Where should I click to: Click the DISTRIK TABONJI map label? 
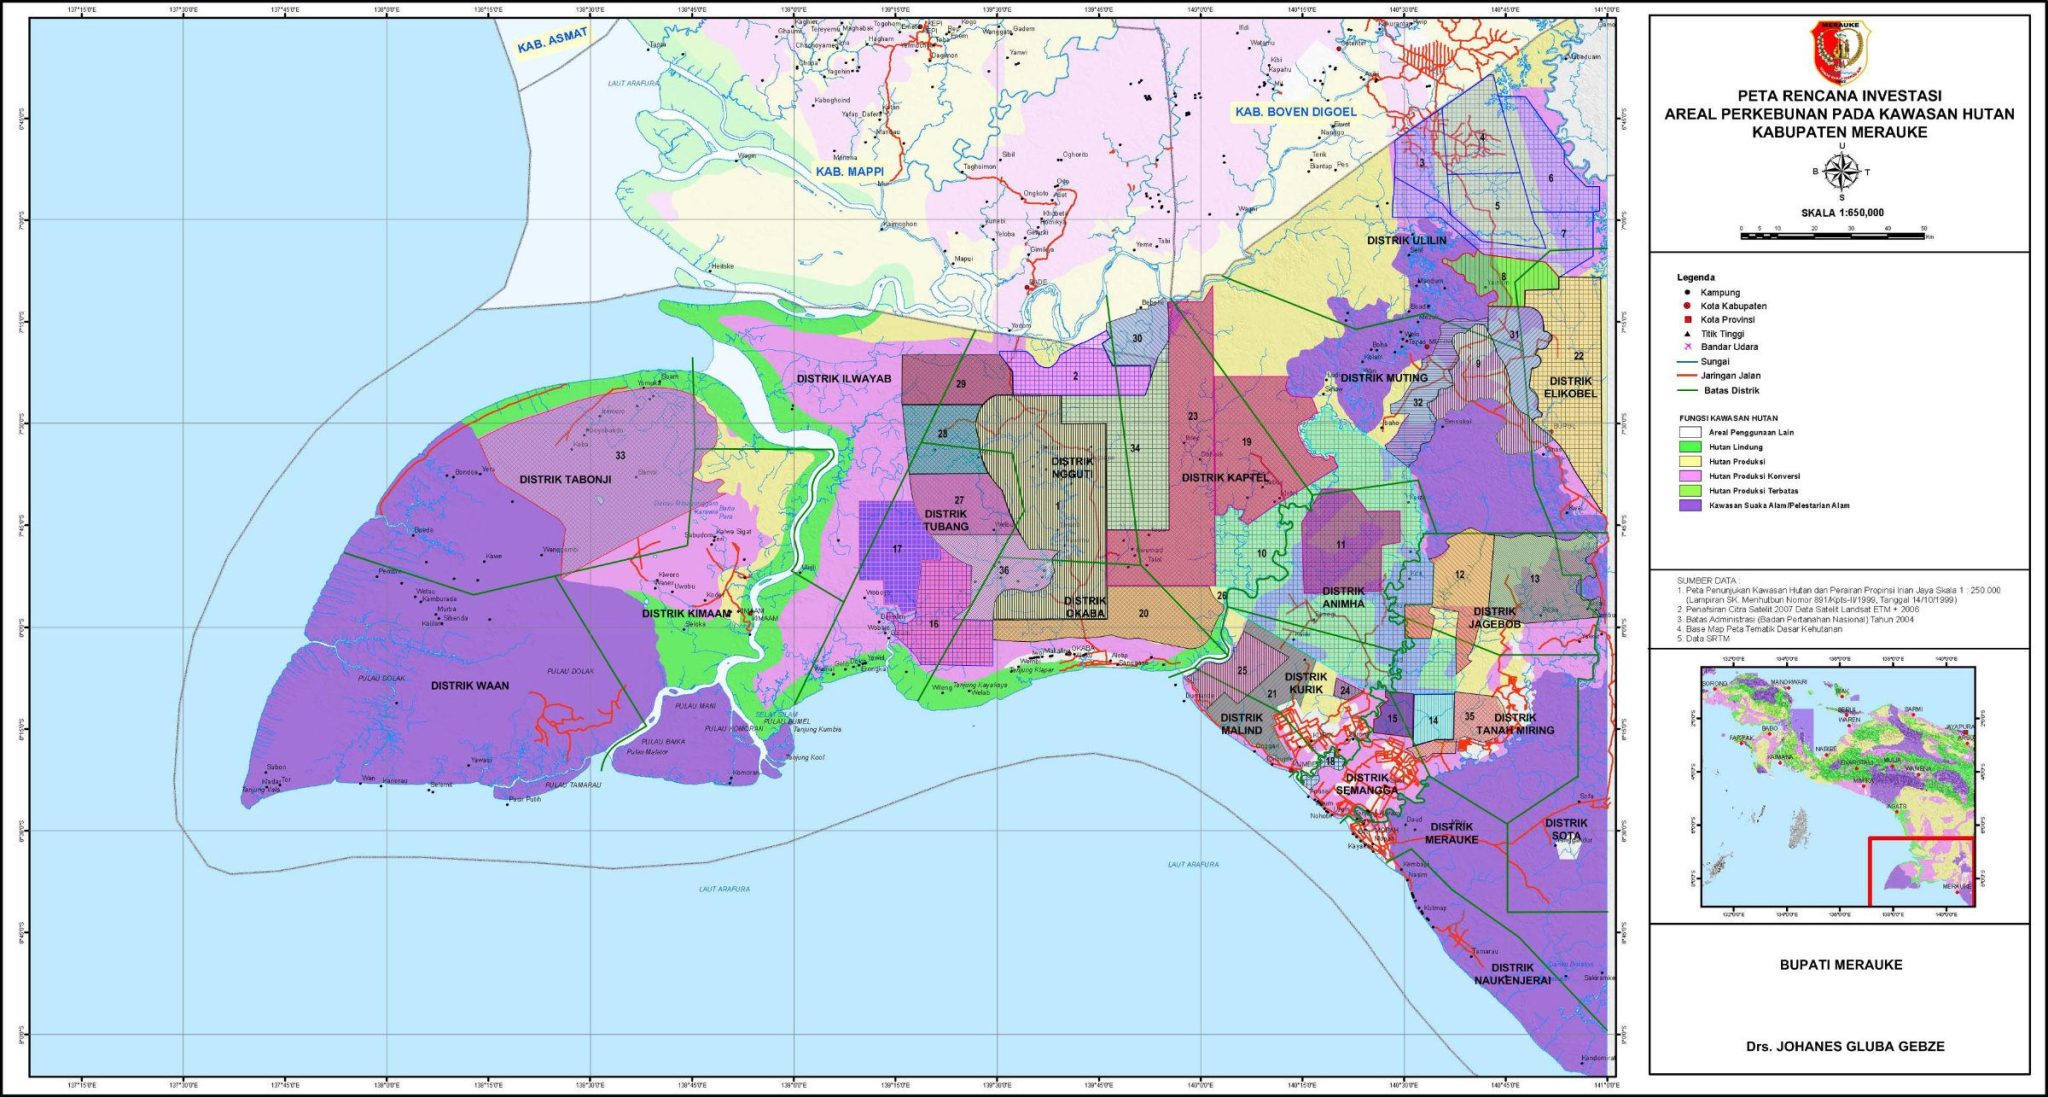pyautogui.click(x=565, y=479)
